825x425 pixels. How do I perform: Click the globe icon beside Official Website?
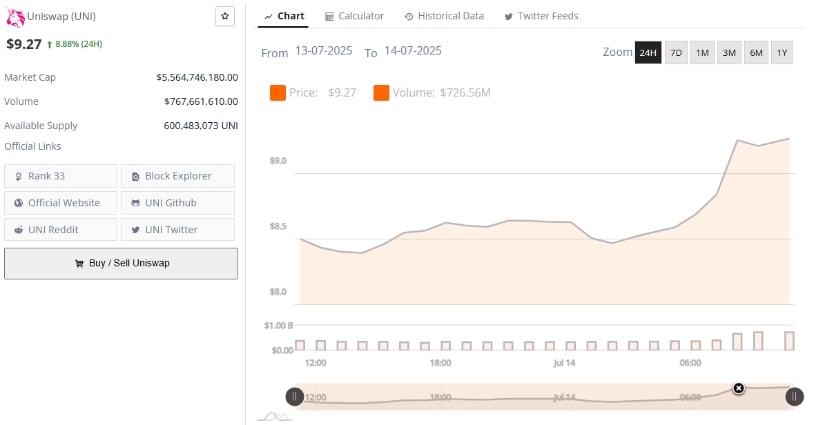[x=18, y=203]
